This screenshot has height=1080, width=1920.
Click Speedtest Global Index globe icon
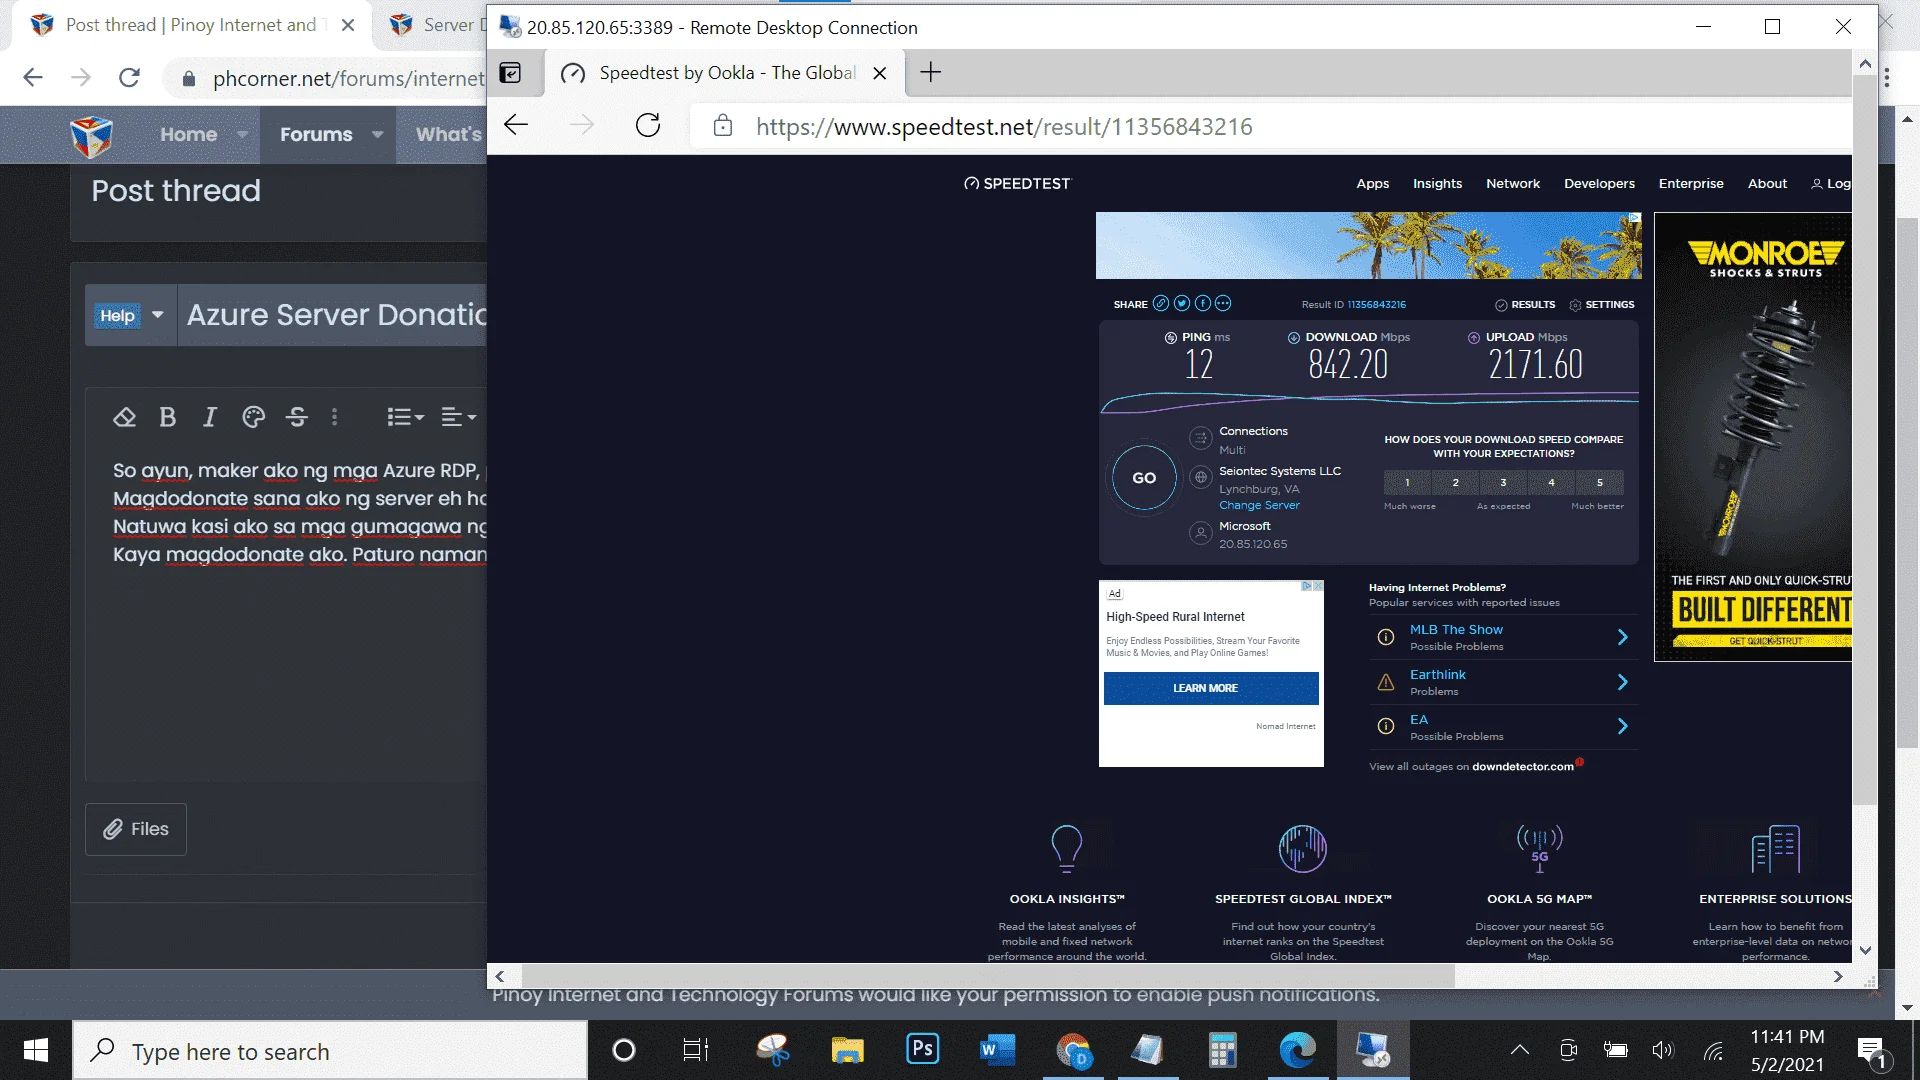click(x=1302, y=848)
